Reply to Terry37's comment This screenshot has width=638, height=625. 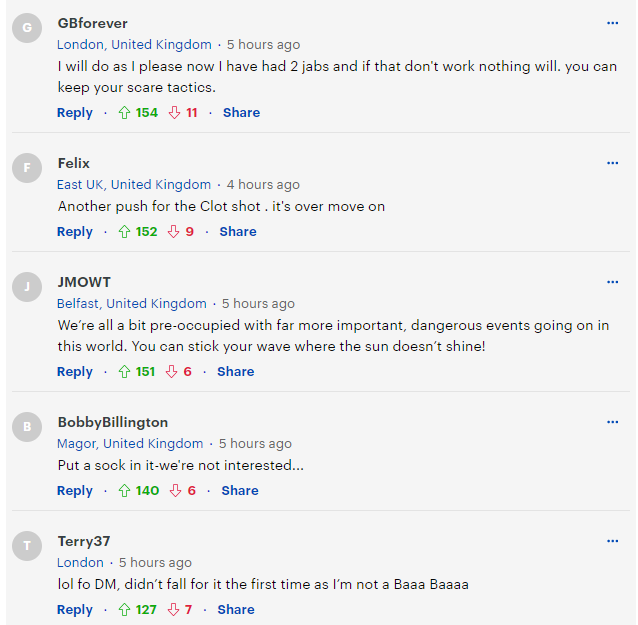click(x=75, y=610)
